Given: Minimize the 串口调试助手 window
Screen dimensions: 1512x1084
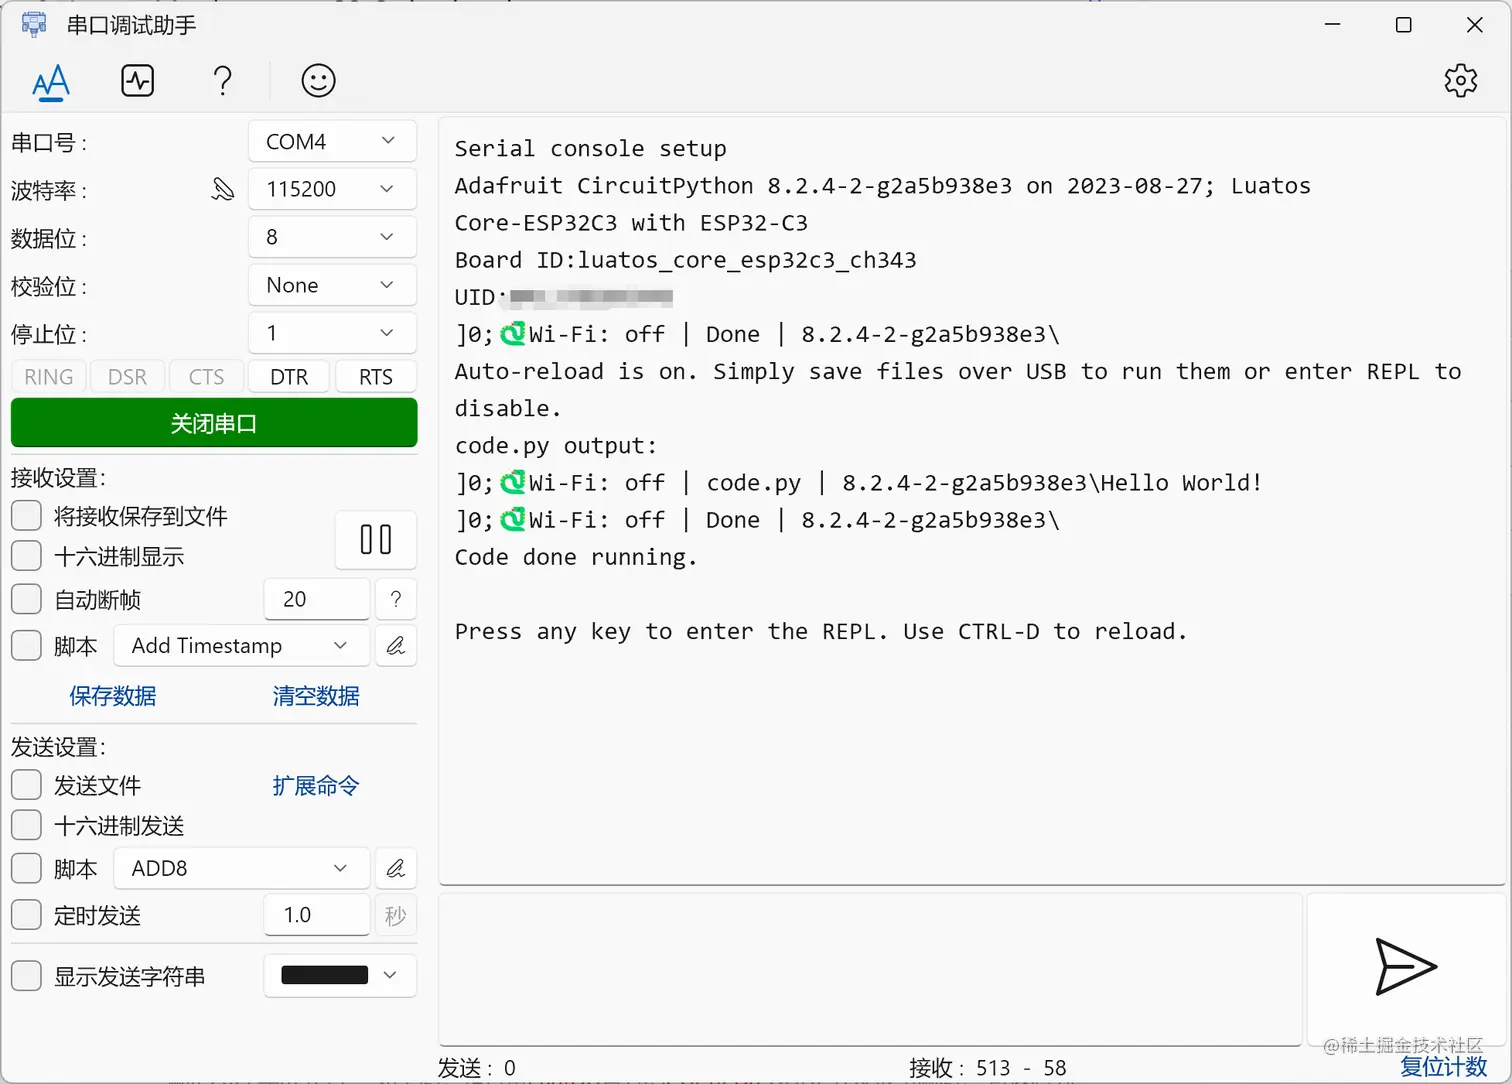Looking at the screenshot, I should 1332,24.
